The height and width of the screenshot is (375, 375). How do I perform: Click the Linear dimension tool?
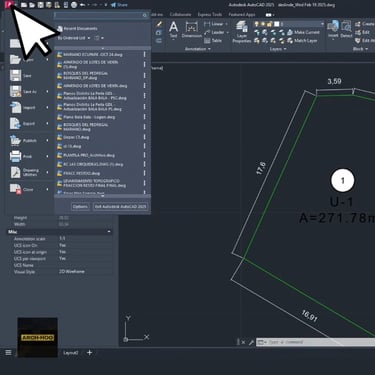pyautogui.click(x=213, y=24)
